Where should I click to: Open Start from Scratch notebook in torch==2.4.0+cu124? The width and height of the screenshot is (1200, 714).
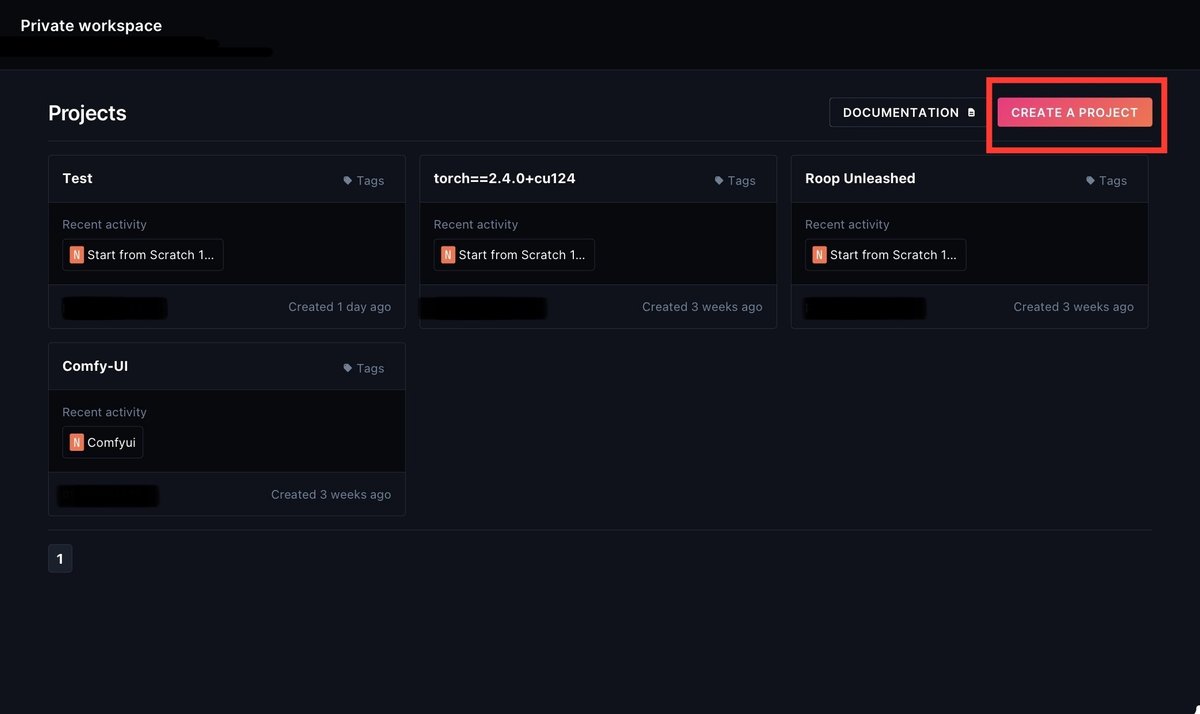point(514,255)
